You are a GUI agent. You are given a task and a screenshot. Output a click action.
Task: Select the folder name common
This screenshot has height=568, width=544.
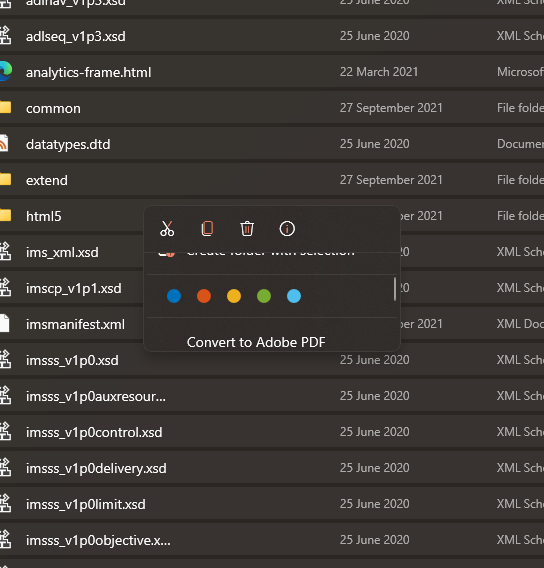(x=53, y=109)
